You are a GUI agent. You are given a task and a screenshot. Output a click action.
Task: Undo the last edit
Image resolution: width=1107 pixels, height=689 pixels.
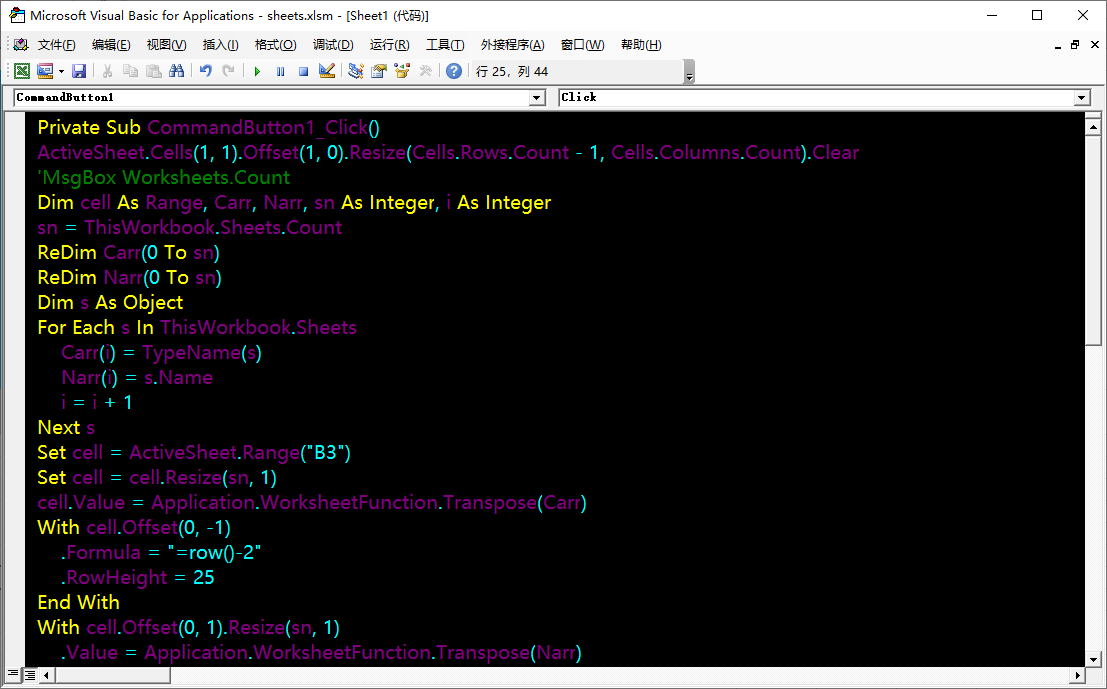tap(205, 71)
